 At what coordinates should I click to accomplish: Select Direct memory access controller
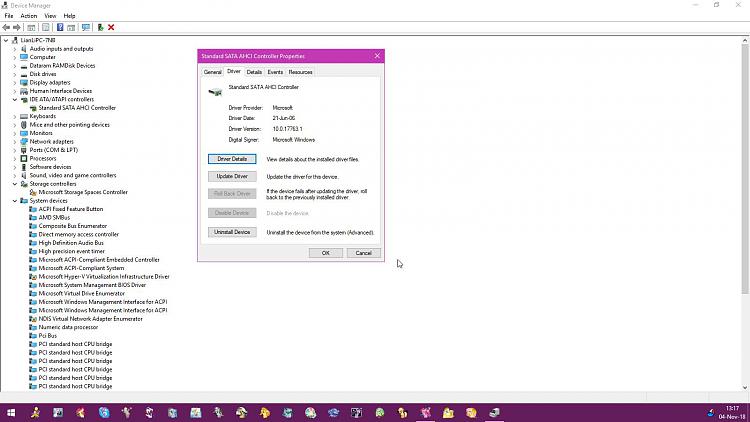(78, 234)
